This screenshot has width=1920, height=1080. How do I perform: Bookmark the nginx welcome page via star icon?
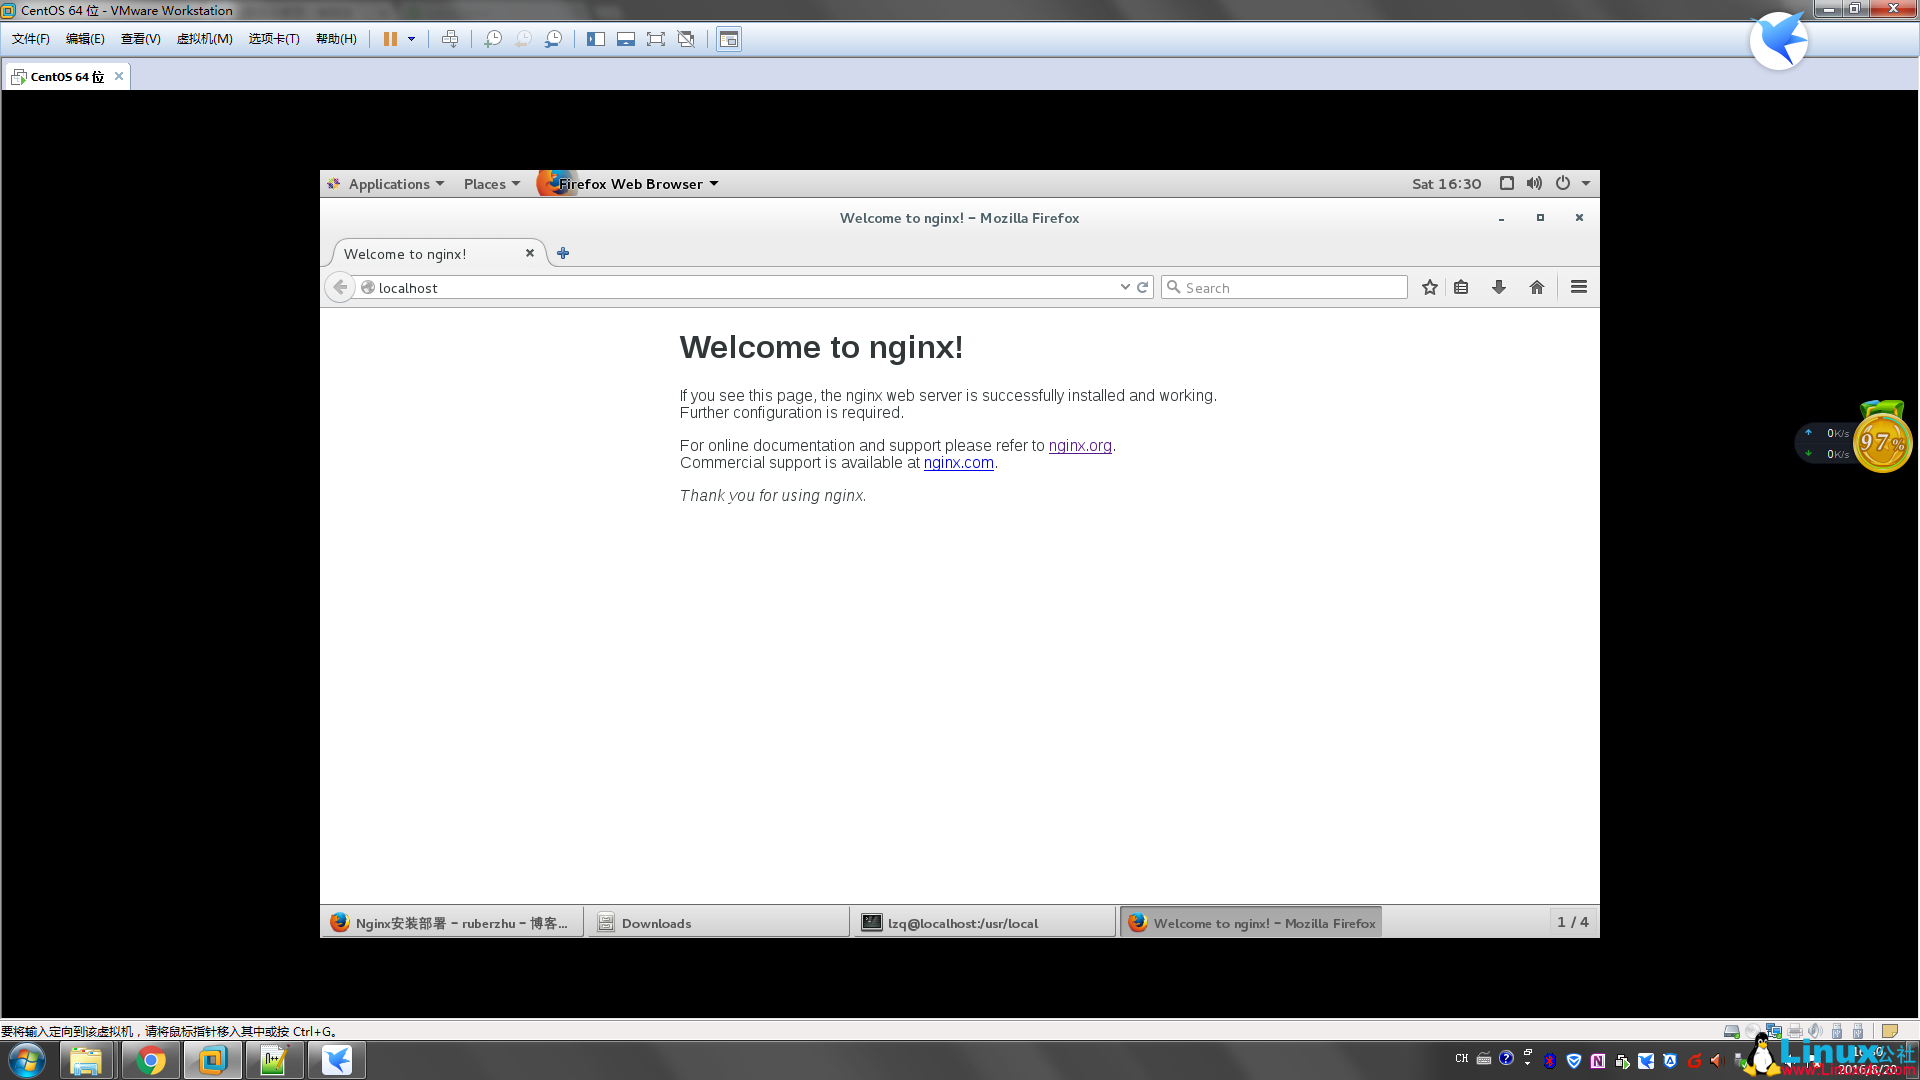tap(1429, 287)
